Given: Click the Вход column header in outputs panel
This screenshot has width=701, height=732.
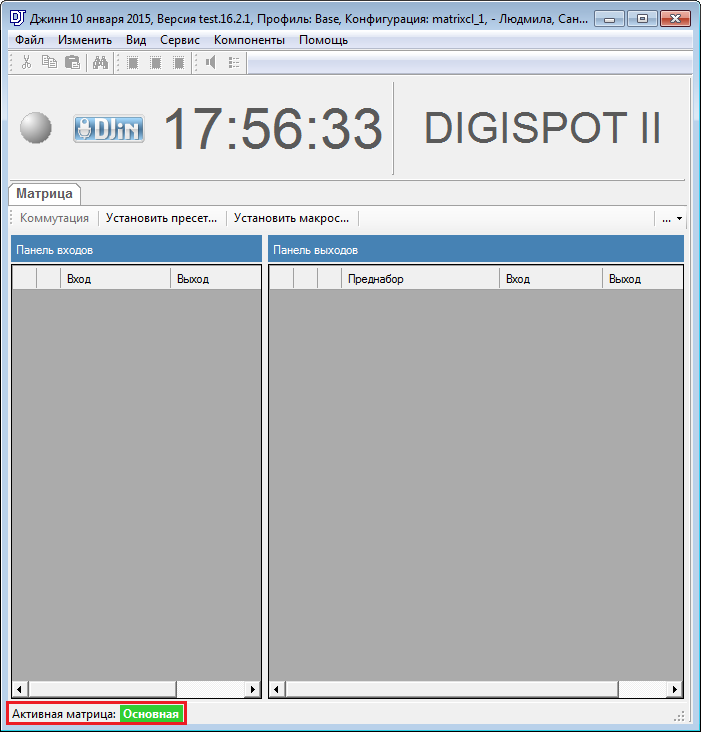Looking at the screenshot, I should tap(551, 279).
